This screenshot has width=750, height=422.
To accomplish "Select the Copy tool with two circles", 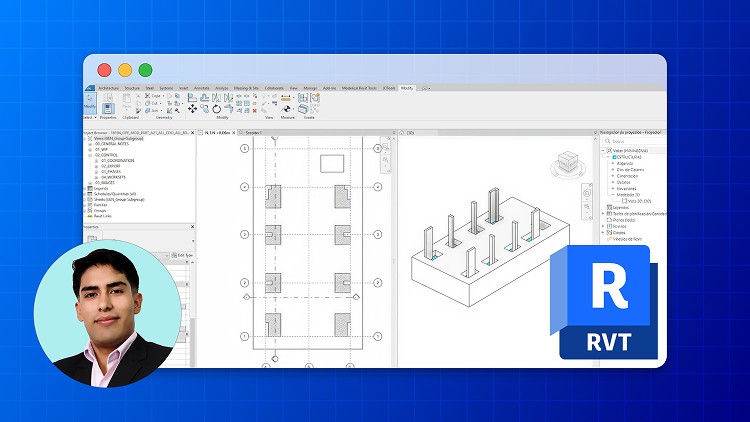I will click(x=205, y=109).
